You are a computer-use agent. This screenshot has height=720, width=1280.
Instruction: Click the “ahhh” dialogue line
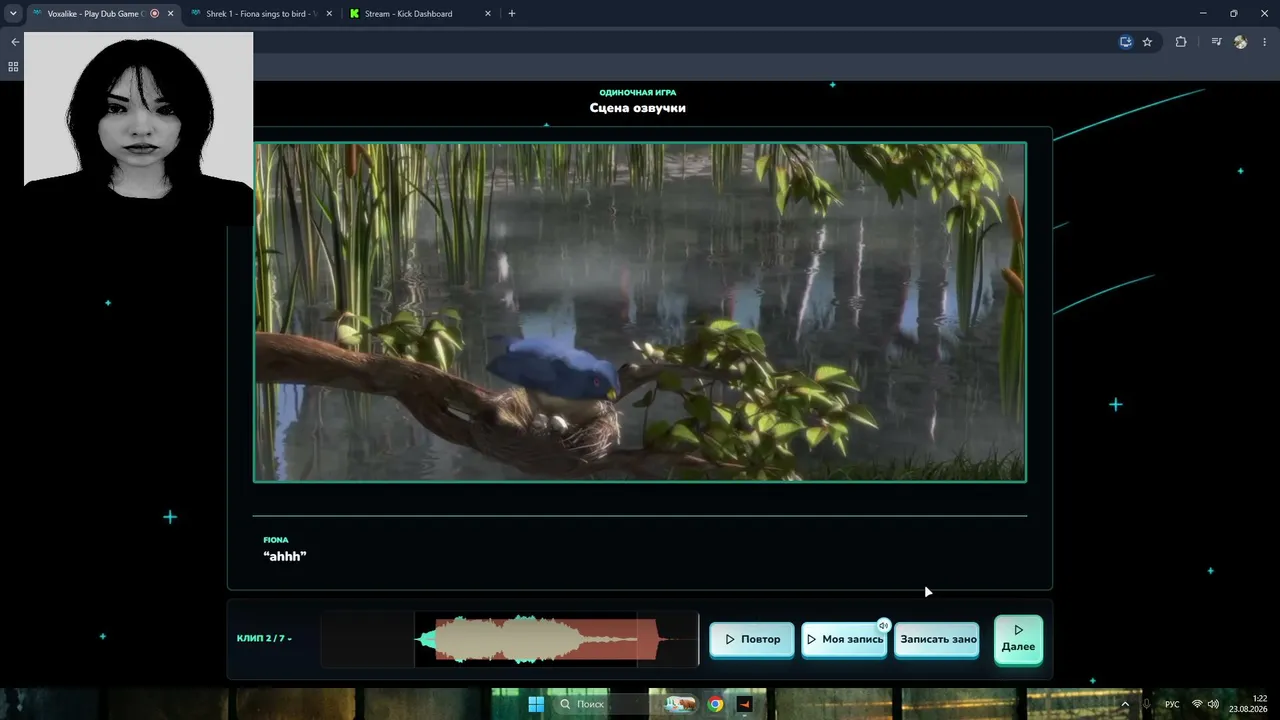click(285, 556)
